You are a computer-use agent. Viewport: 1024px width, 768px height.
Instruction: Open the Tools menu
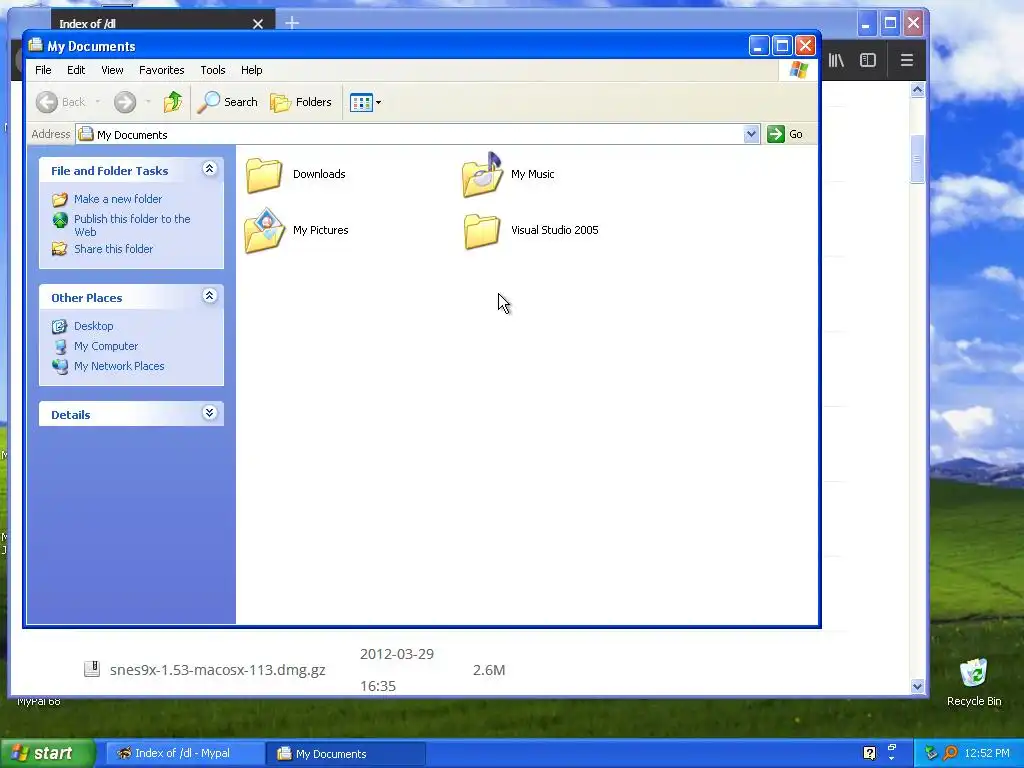[213, 70]
